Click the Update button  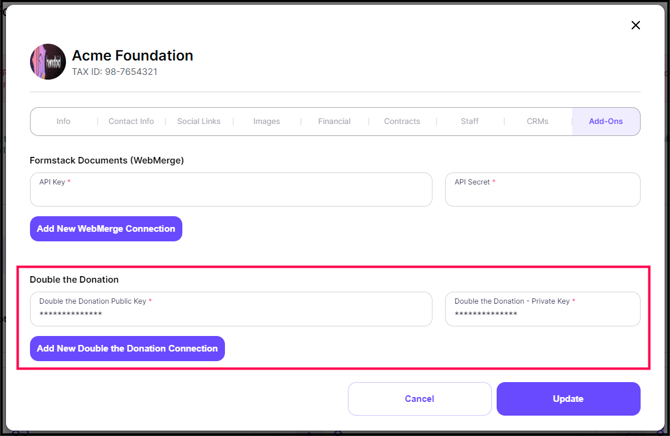click(568, 399)
